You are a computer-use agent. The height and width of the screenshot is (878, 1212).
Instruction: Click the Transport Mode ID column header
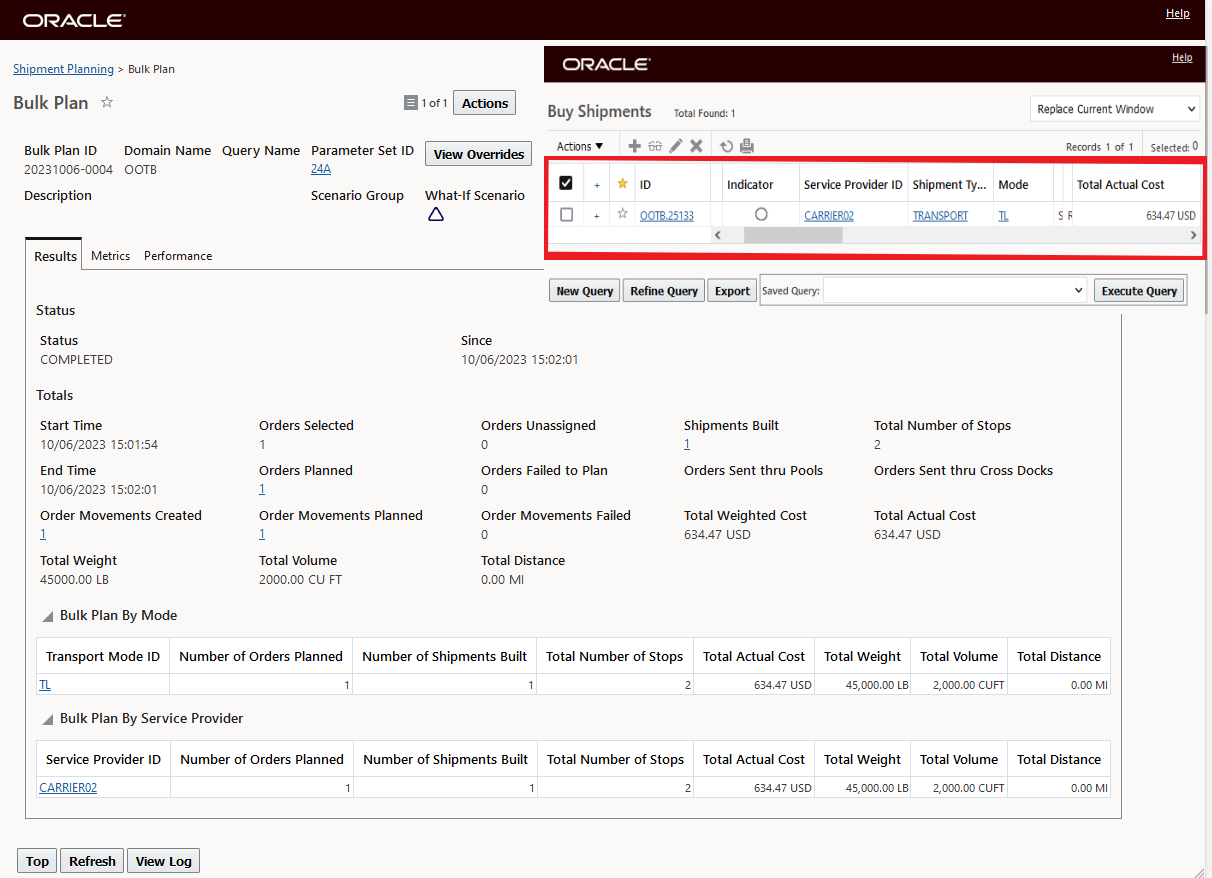click(103, 656)
